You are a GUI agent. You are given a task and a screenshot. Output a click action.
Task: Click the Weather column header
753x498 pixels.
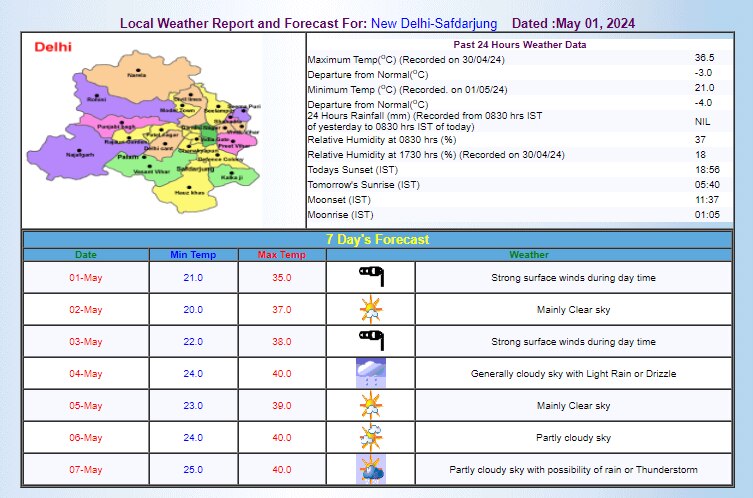[x=529, y=255]
